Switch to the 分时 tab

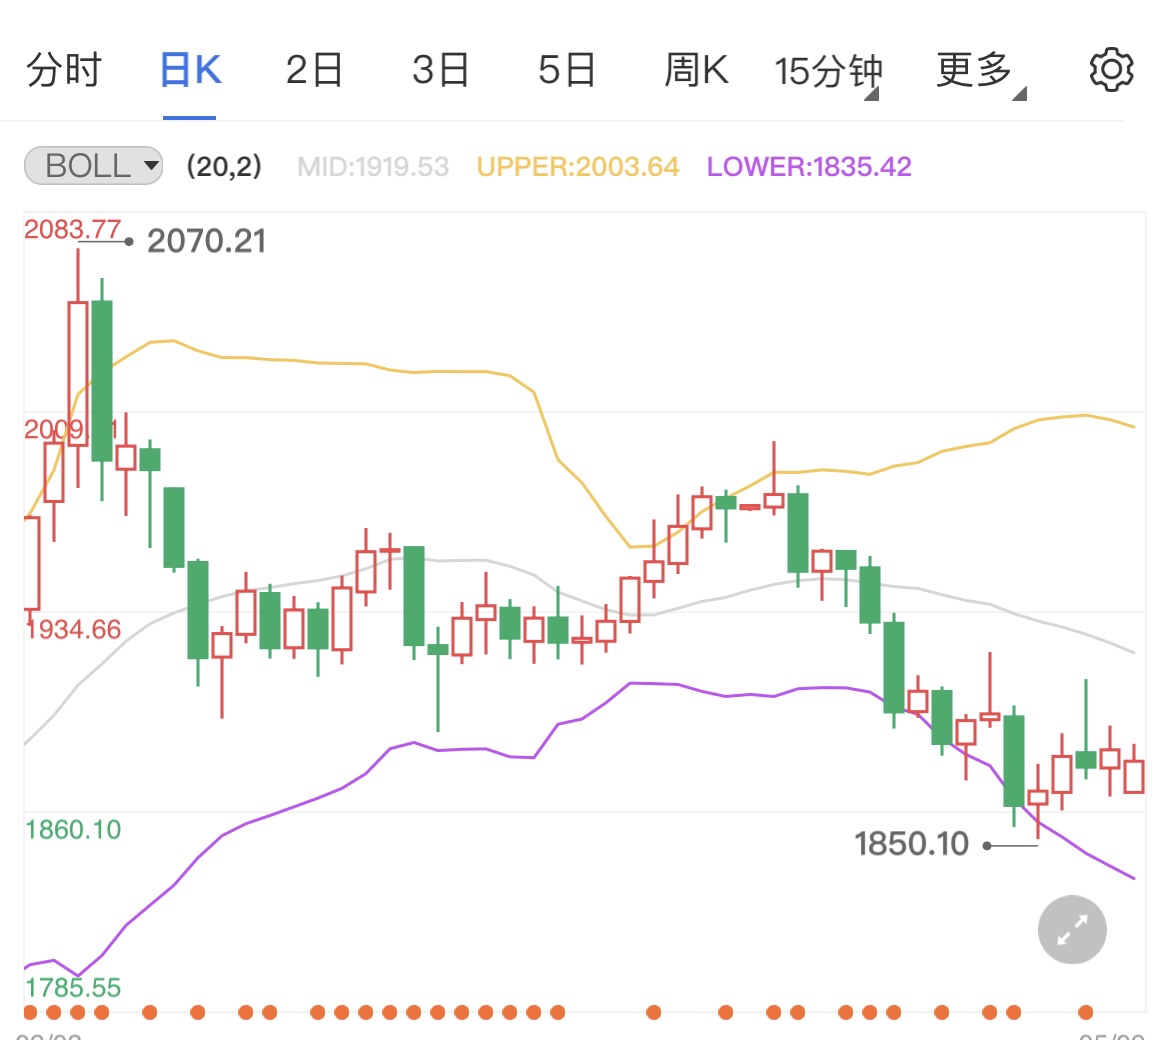(x=63, y=70)
